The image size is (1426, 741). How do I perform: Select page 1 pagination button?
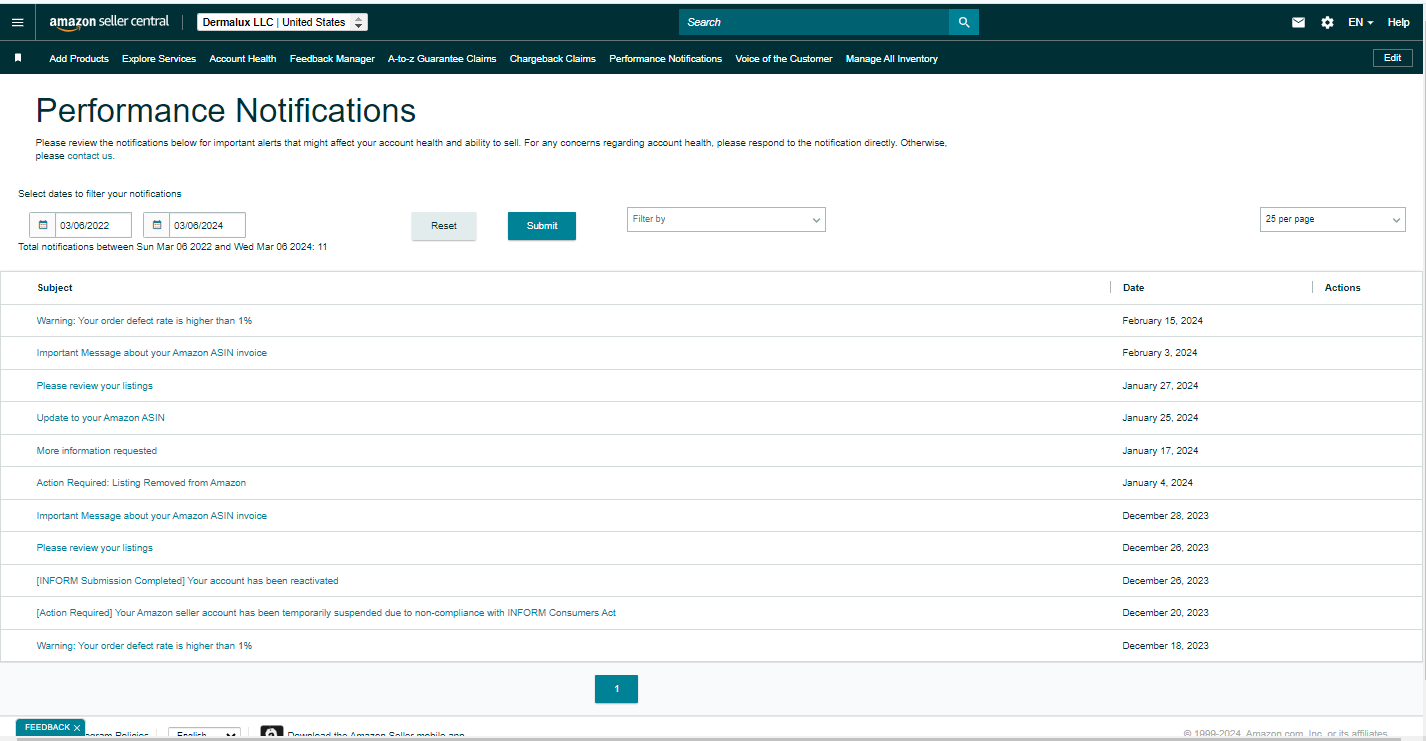click(x=616, y=689)
